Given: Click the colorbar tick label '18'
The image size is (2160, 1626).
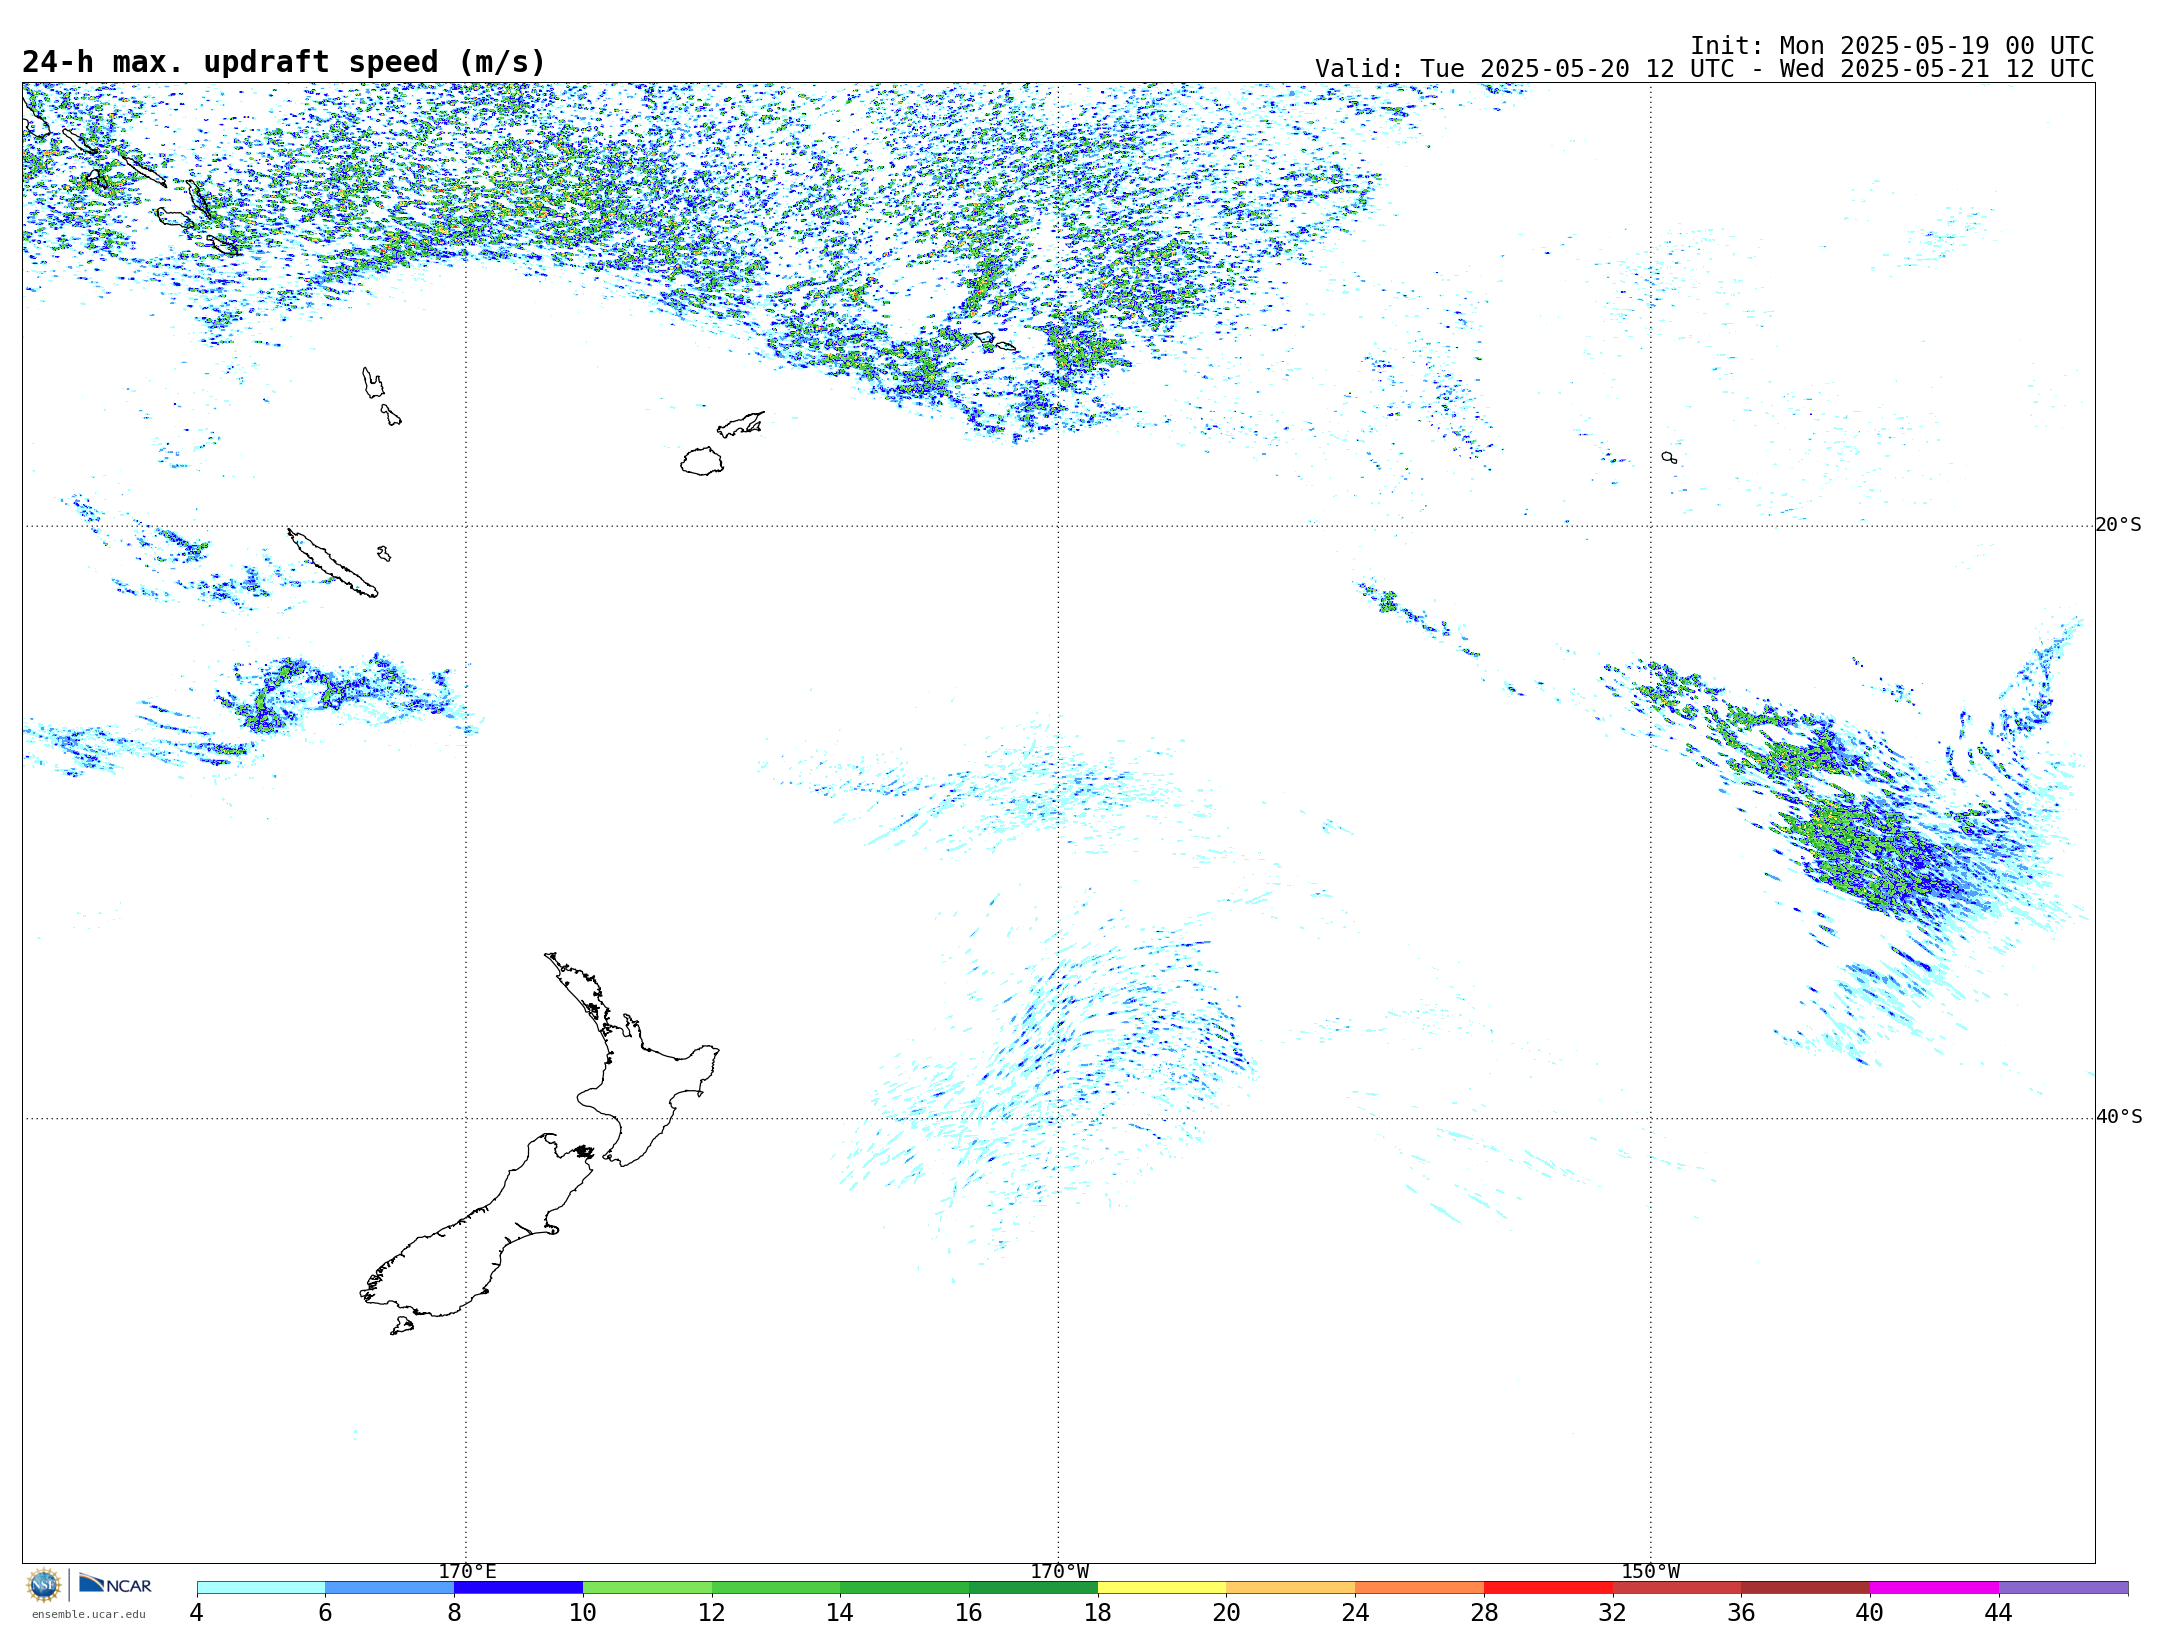Looking at the screenshot, I should [1098, 1612].
